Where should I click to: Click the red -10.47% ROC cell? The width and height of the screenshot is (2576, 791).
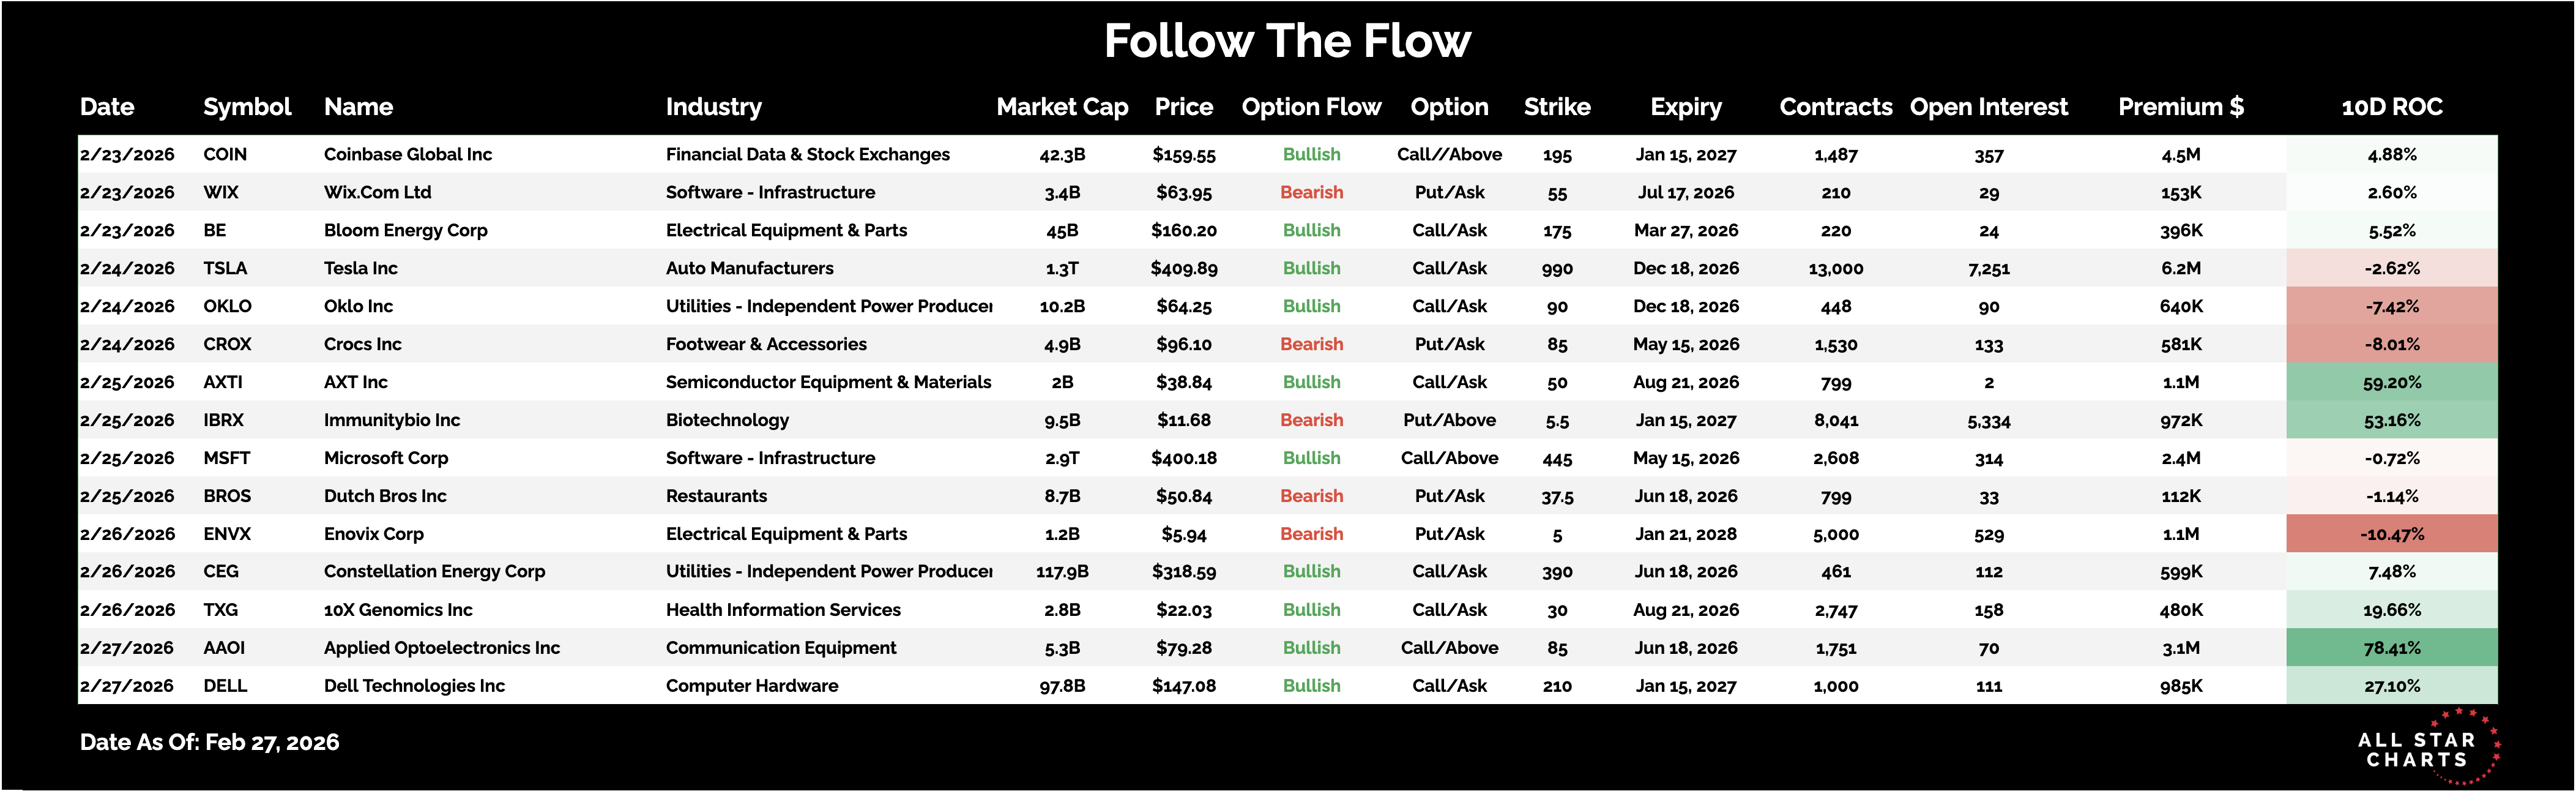click(2391, 534)
